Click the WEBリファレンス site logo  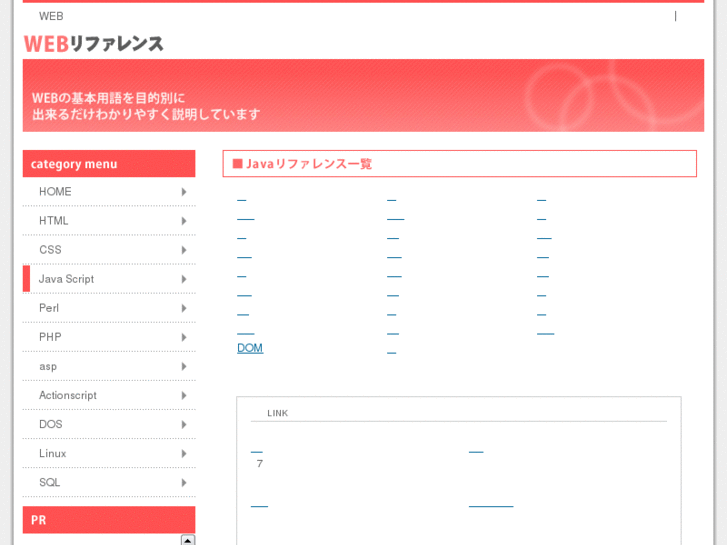click(94, 44)
